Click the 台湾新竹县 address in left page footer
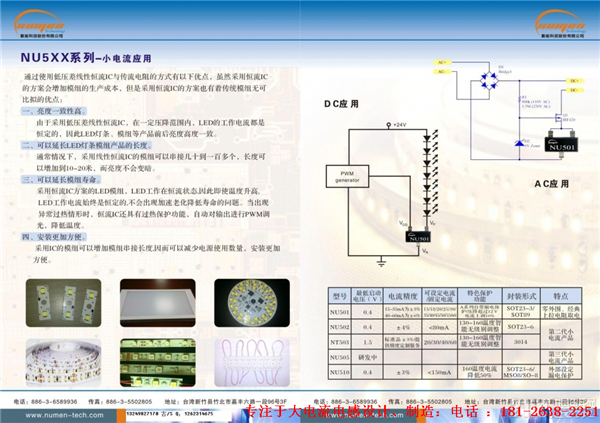600x423 pixels. pos(225,402)
